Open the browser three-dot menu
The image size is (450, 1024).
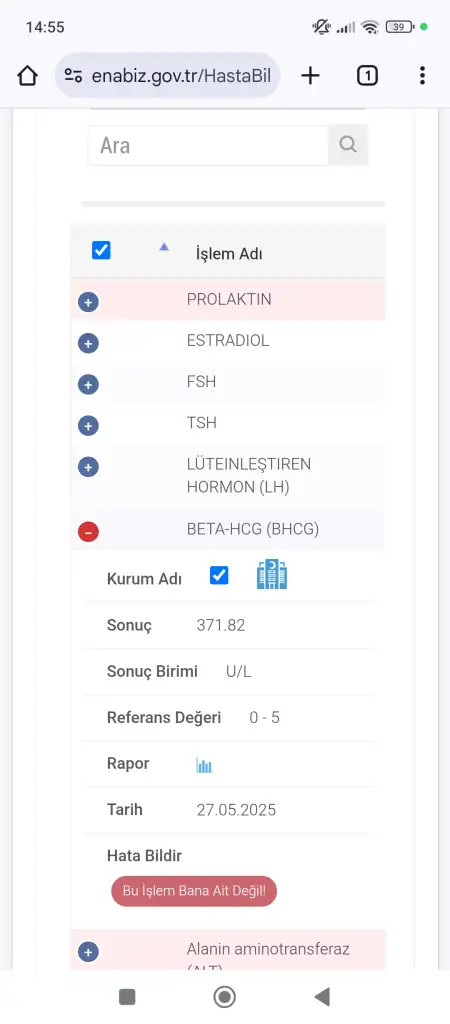(x=423, y=76)
